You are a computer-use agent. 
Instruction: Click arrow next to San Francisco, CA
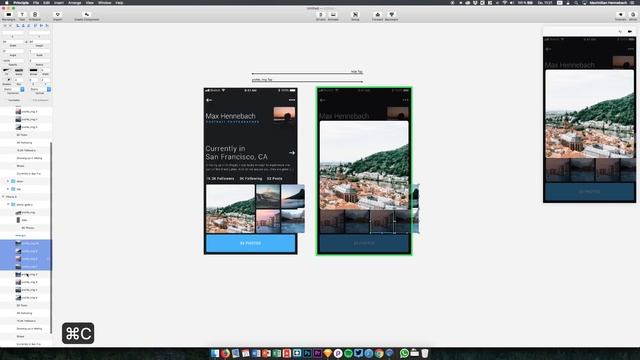tap(292, 153)
